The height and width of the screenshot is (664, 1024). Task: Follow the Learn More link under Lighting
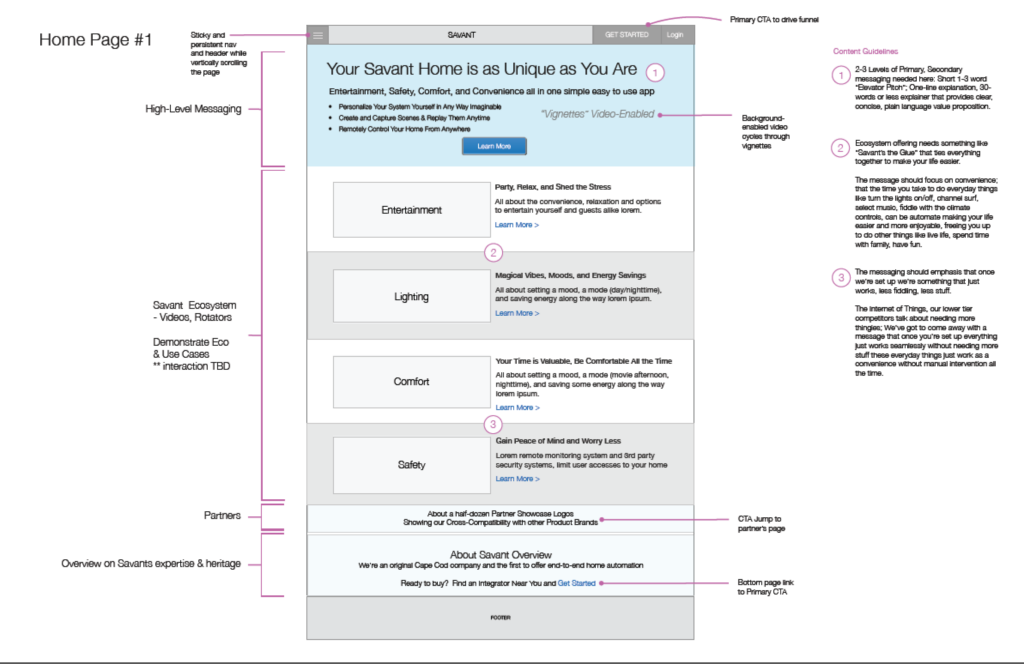tap(517, 313)
